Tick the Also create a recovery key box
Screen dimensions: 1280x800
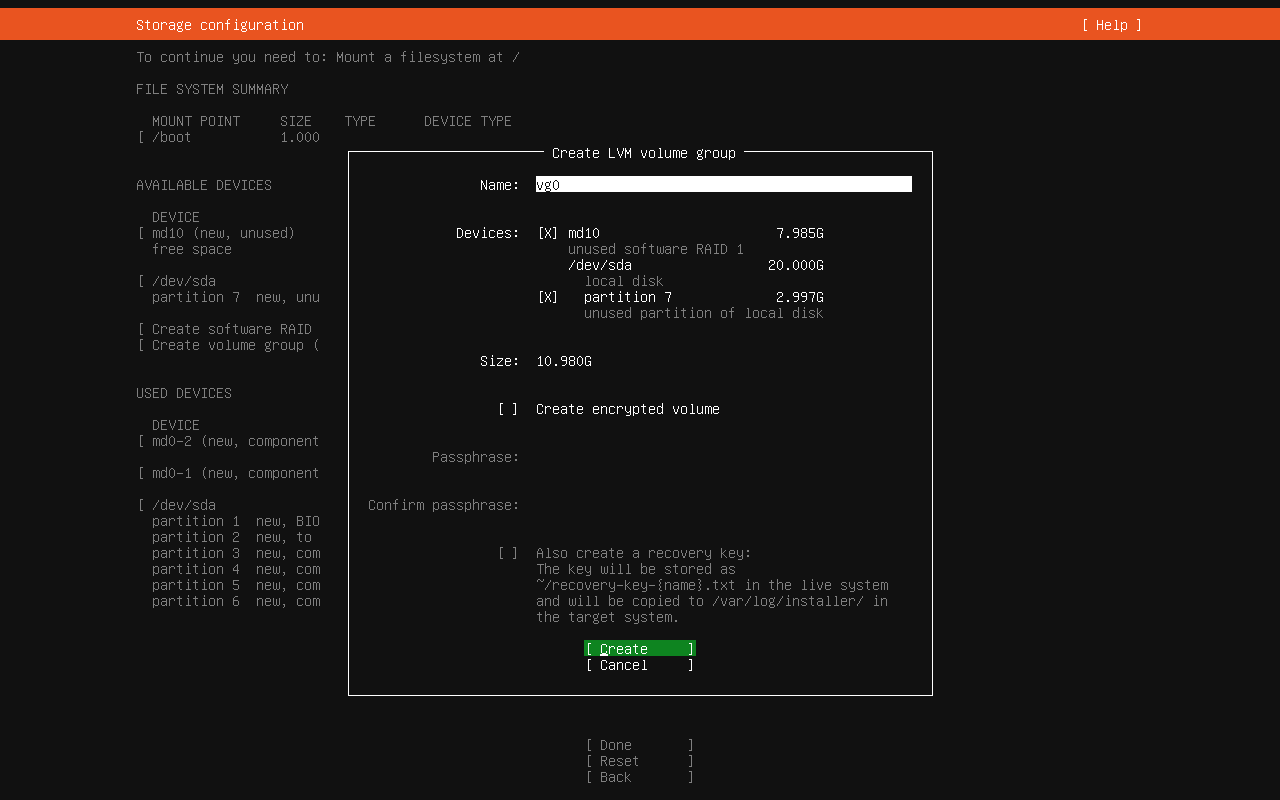pos(508,553)
